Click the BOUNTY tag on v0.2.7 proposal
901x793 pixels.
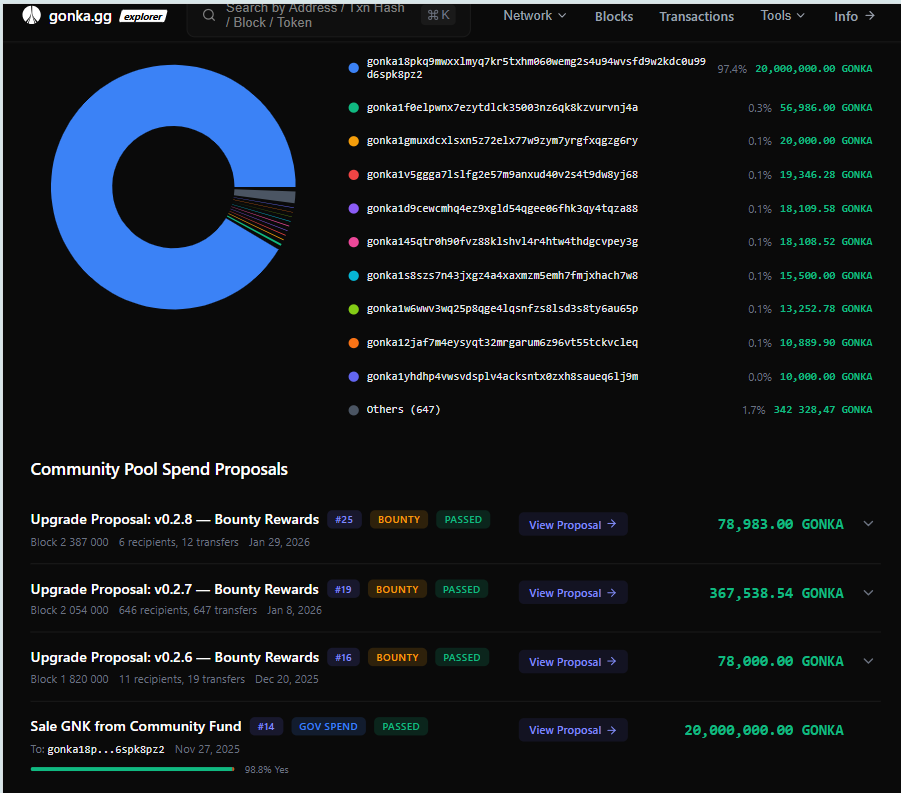[397, 590]
